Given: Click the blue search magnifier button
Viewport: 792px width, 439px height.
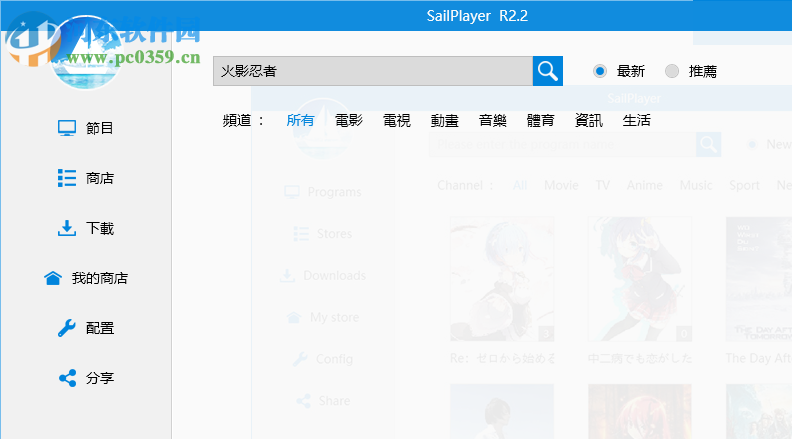Looking at the screenshot, I should tap(548, 71).
